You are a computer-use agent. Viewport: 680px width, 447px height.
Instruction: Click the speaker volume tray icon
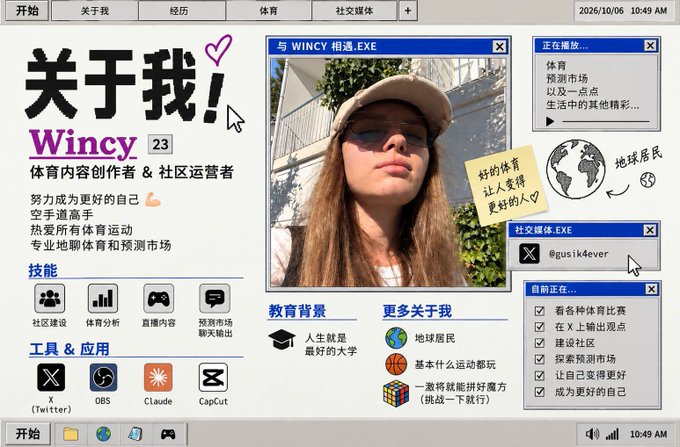click(592, 434)
